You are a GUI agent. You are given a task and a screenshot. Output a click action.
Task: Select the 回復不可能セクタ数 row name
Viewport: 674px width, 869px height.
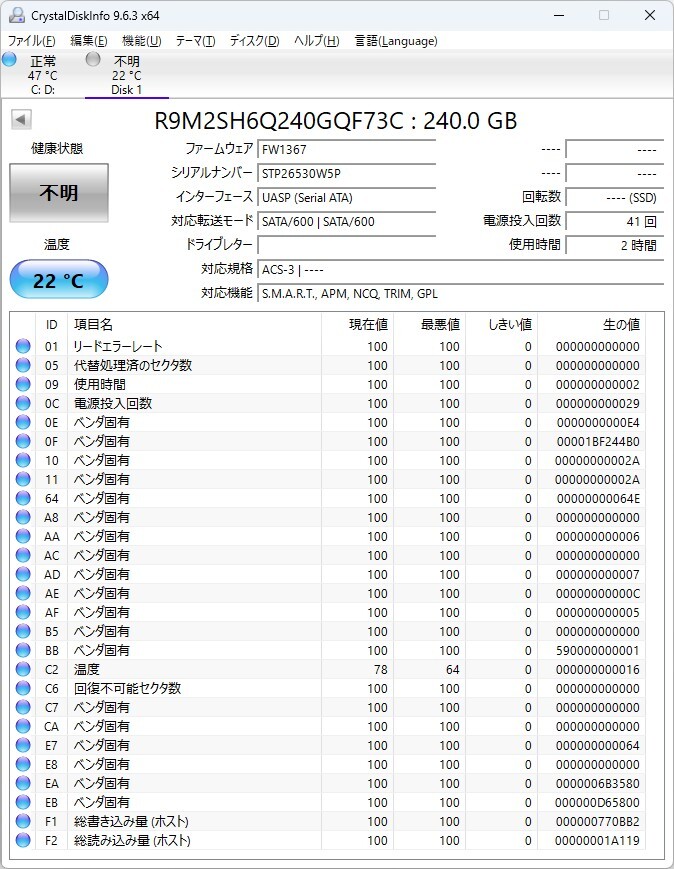[127, 688]
